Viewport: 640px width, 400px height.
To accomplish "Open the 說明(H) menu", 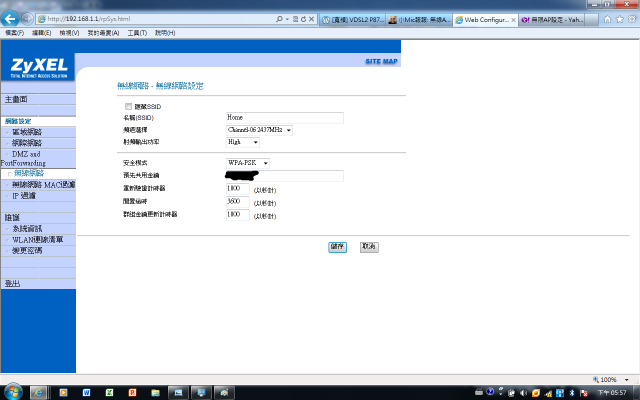I will (x=165, y=33).
